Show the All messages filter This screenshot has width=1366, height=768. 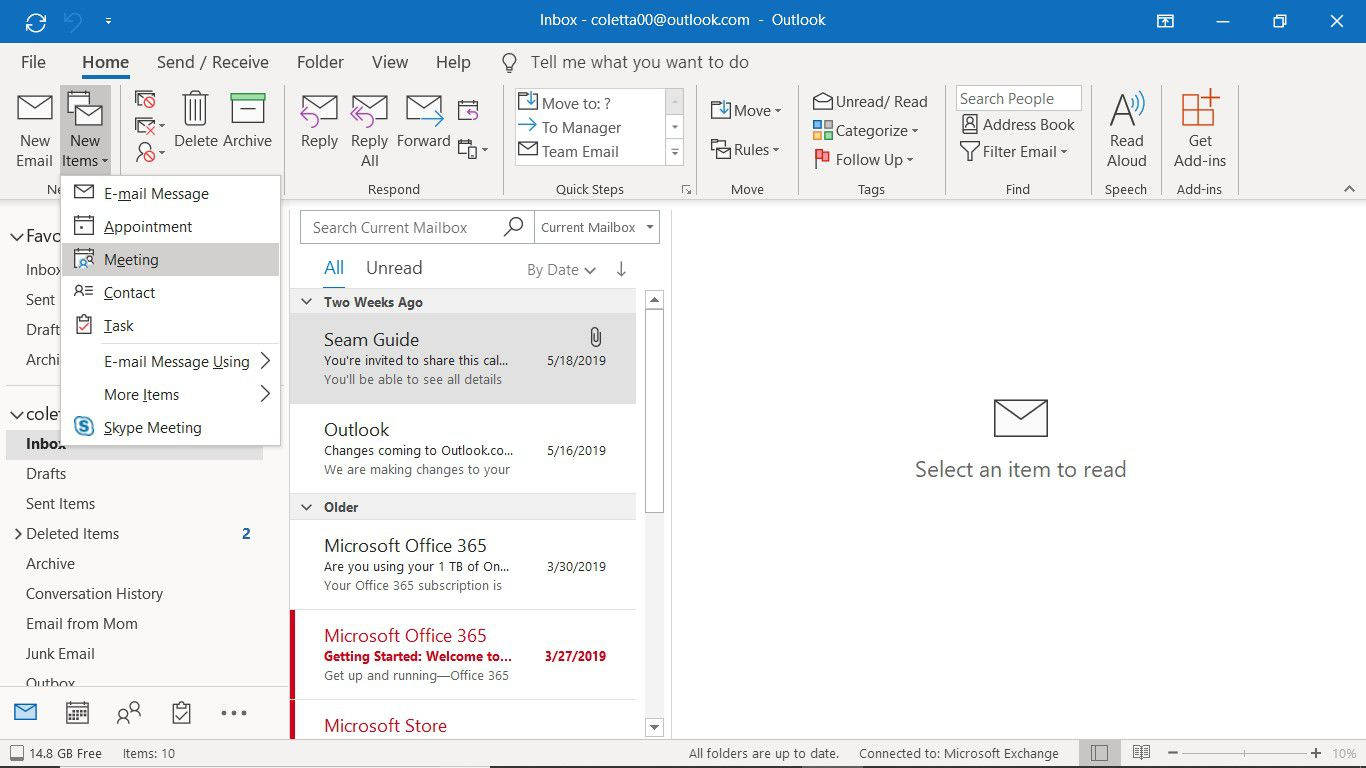point(334,268)
